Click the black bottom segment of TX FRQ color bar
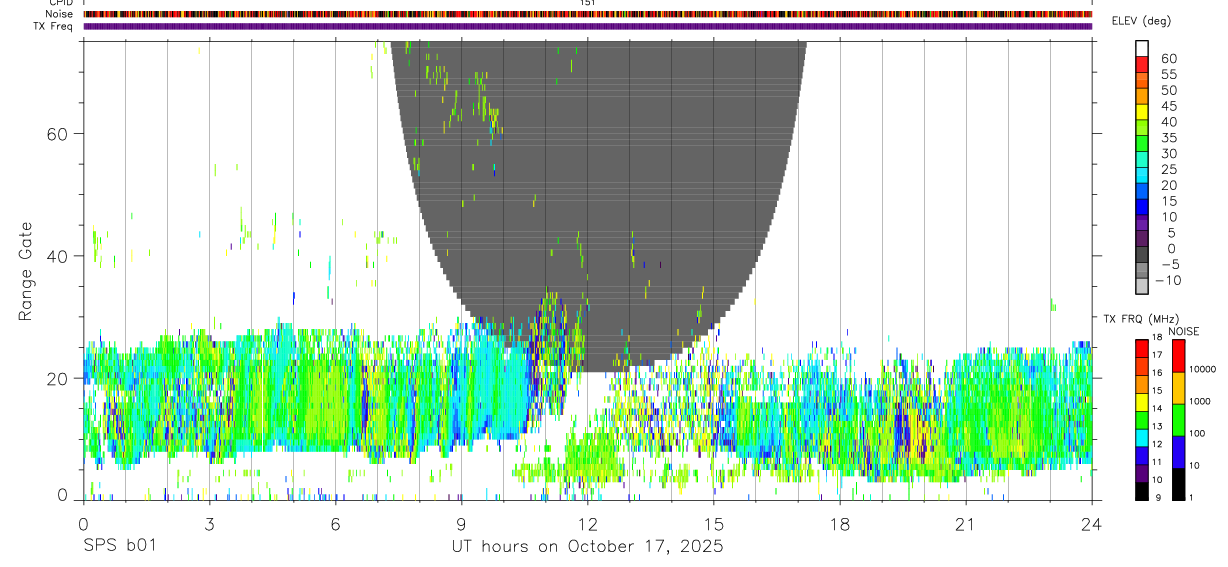The image size is (1228, 567). [1142, 491]
